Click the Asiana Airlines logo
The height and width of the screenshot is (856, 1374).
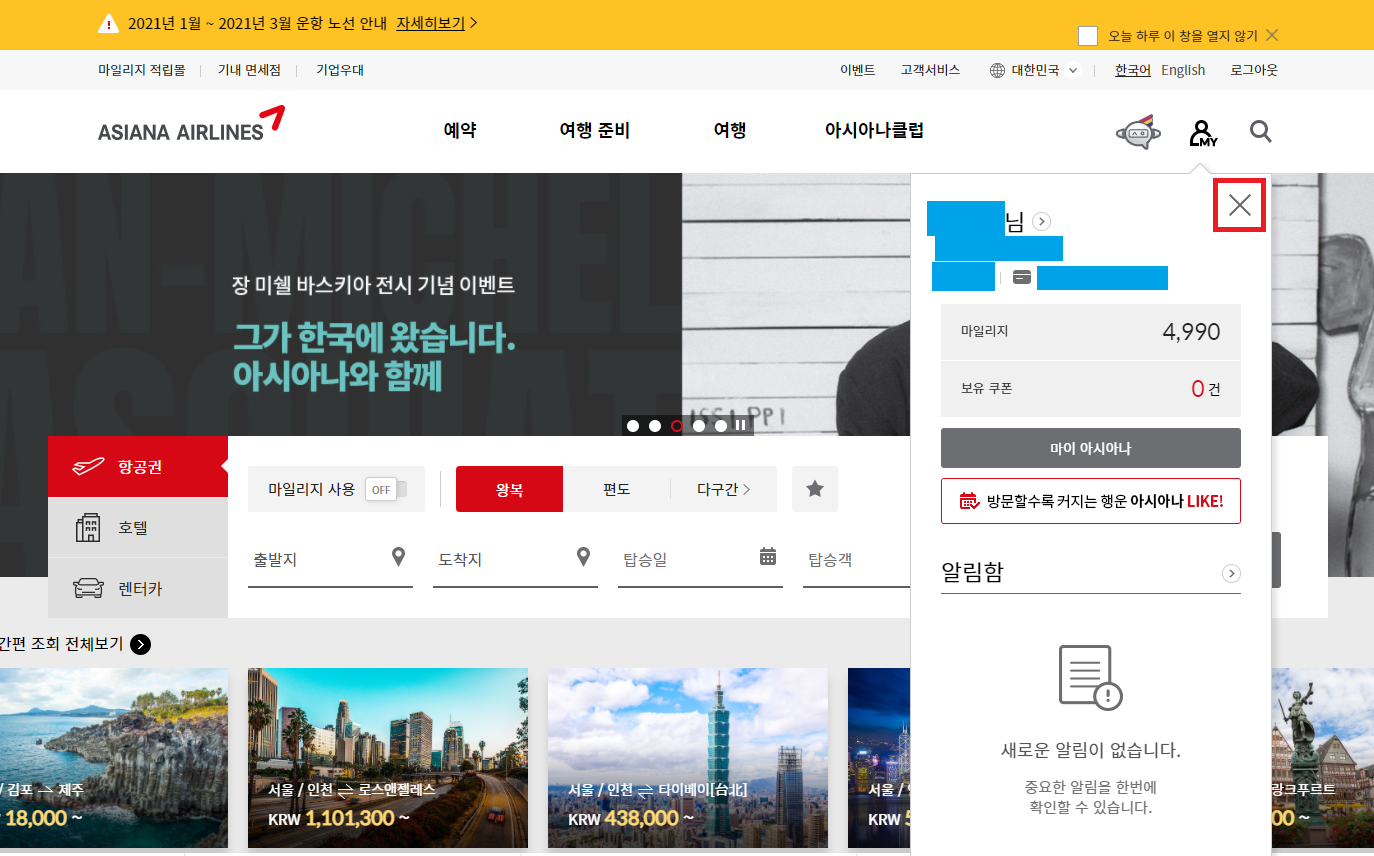tap(191, 124)
